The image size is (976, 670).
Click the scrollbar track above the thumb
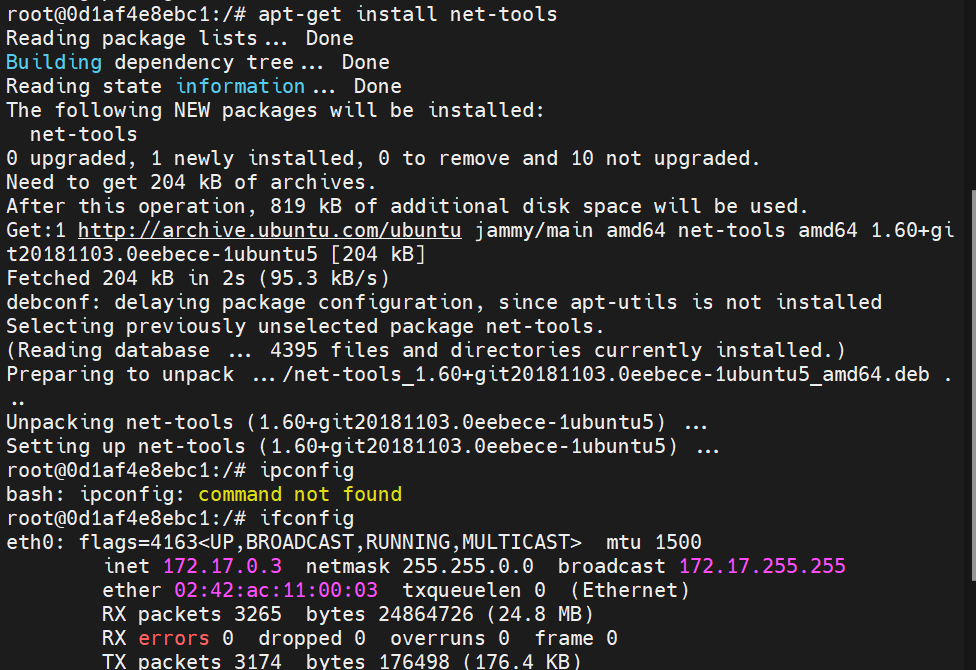[973, 93]
